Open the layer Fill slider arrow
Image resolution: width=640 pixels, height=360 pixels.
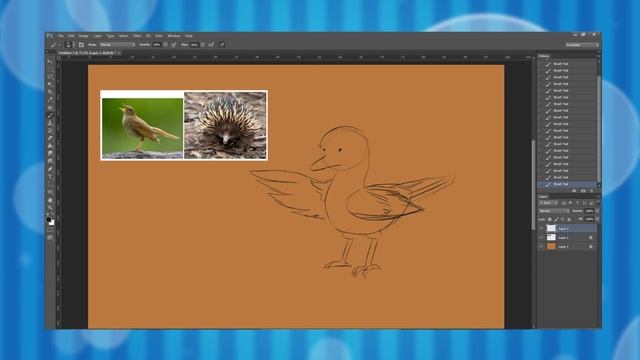597,219
